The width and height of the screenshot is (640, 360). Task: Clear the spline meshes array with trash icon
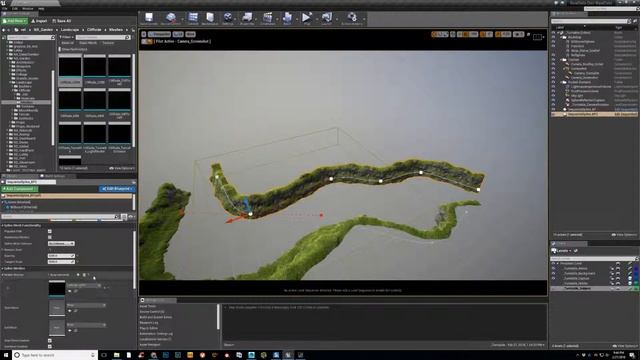84,275
